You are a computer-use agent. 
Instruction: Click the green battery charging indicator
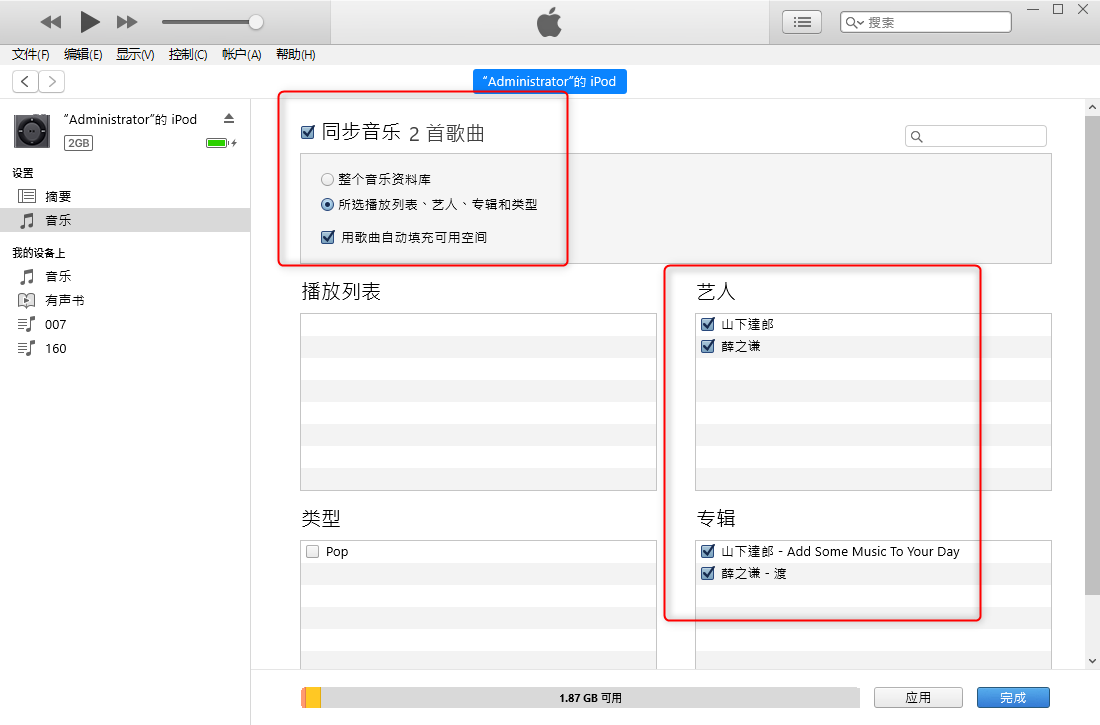[220, 143]
